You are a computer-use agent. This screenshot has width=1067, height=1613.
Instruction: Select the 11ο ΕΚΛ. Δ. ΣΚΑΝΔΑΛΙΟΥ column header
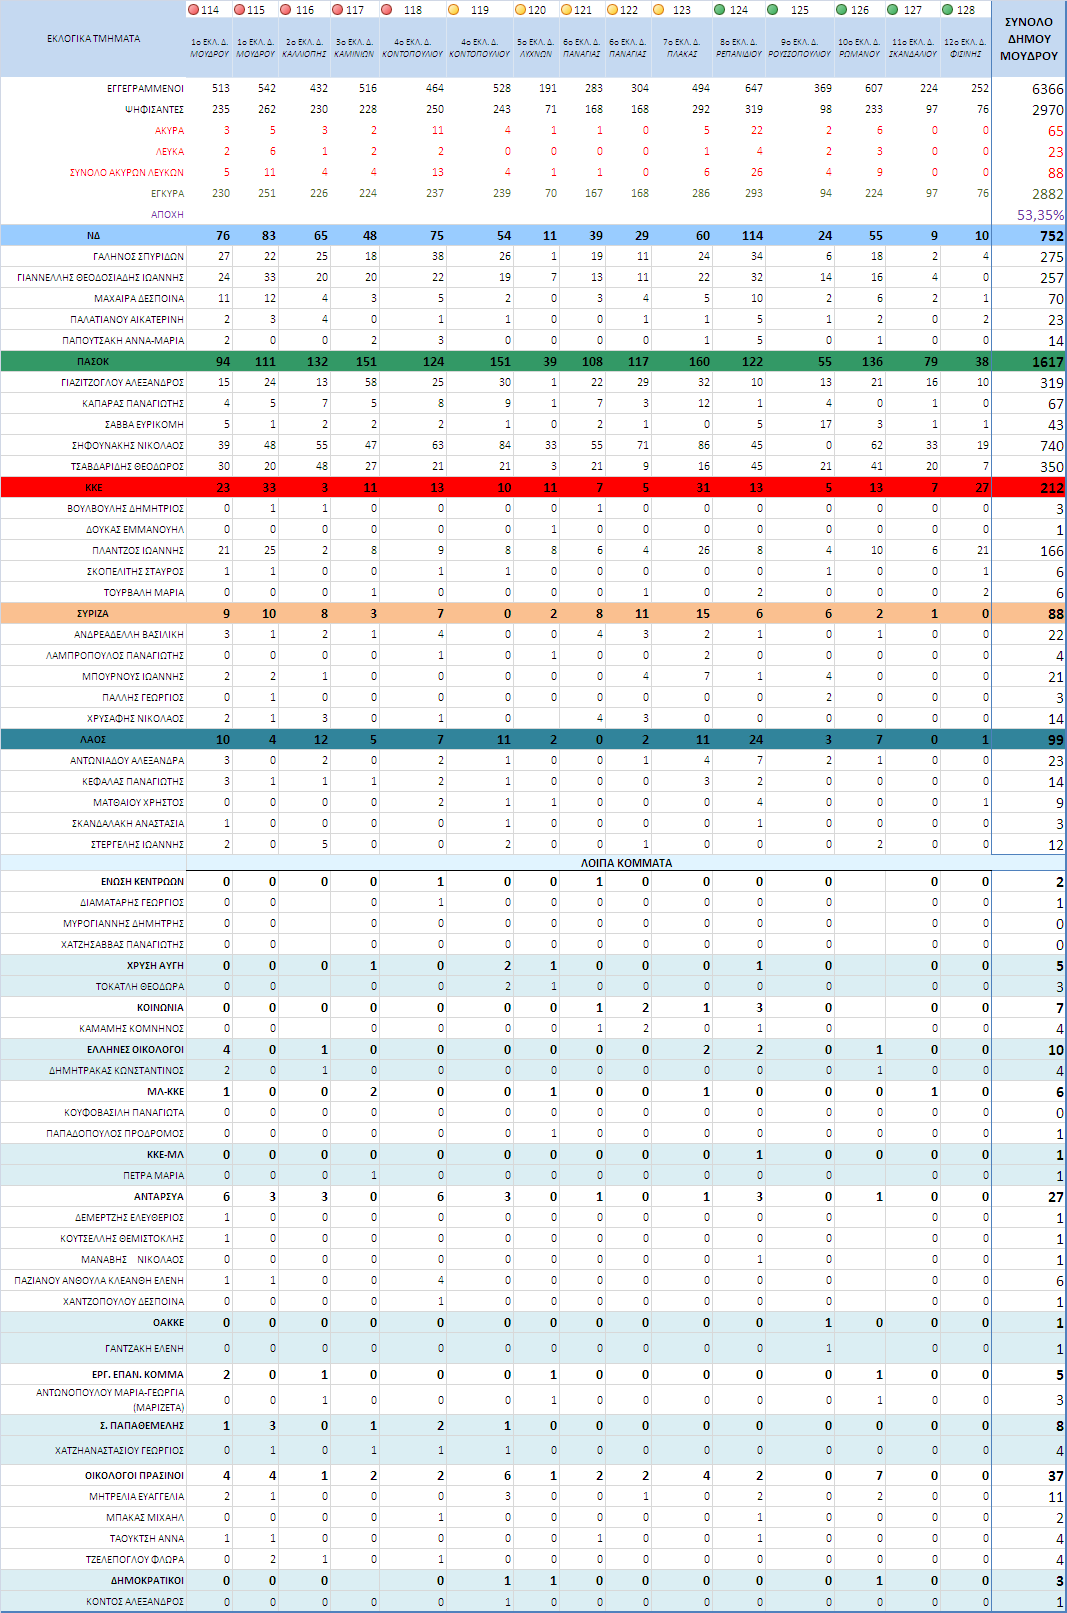[913, 48]
